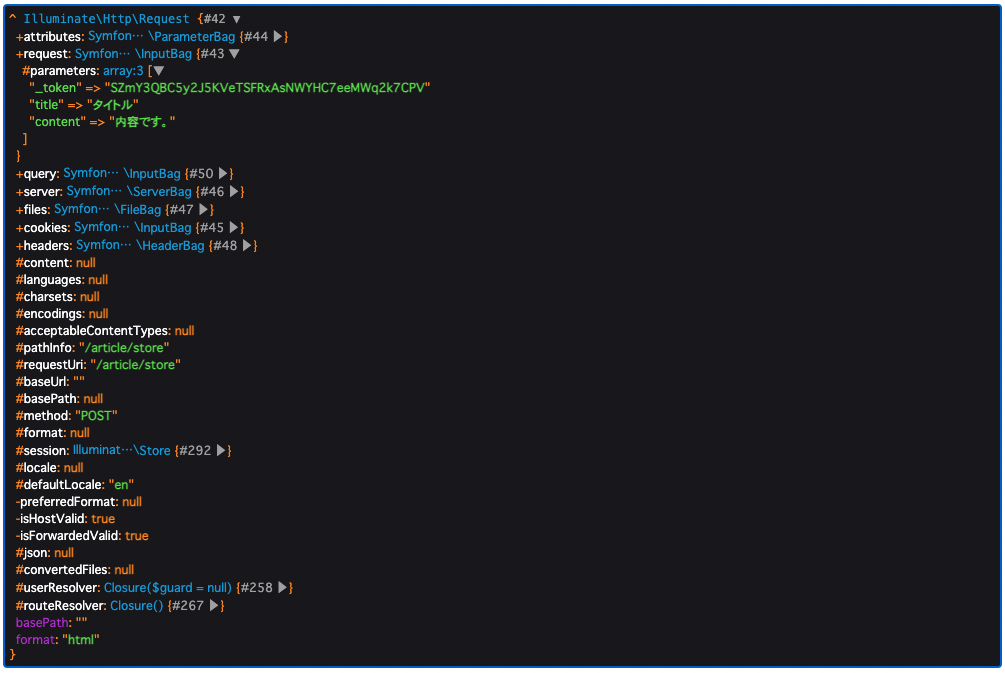1005x673 pixels.
Task: Click the -isForwardedValid true value
Action: click(x=137, y=536)
